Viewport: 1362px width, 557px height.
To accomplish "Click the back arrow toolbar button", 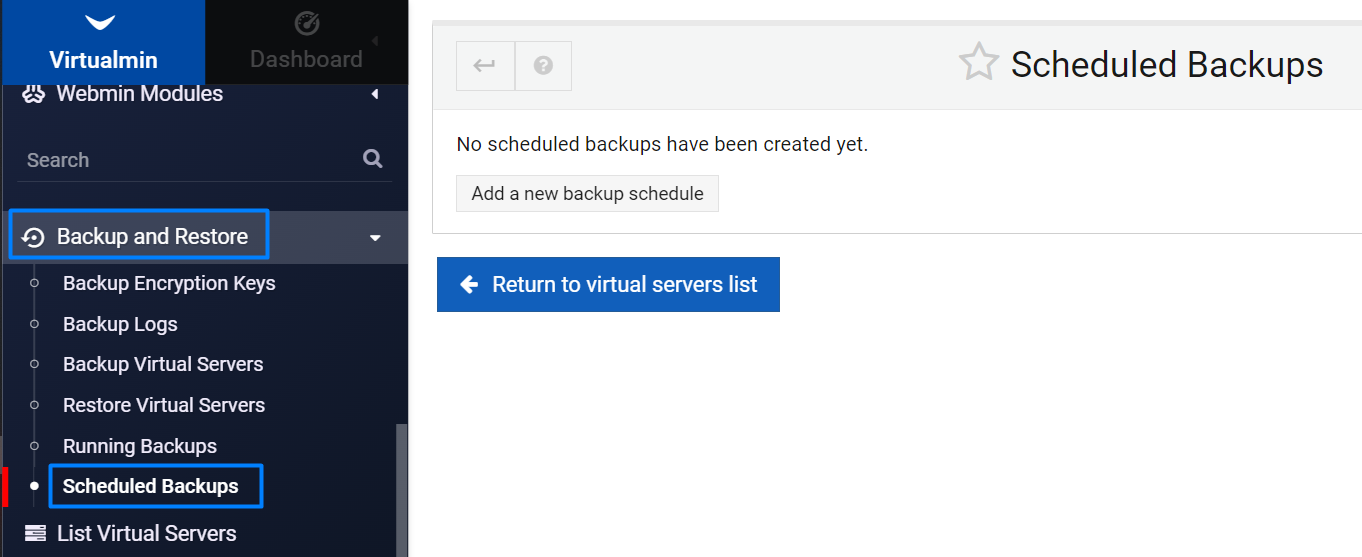I will pos(485,66).
